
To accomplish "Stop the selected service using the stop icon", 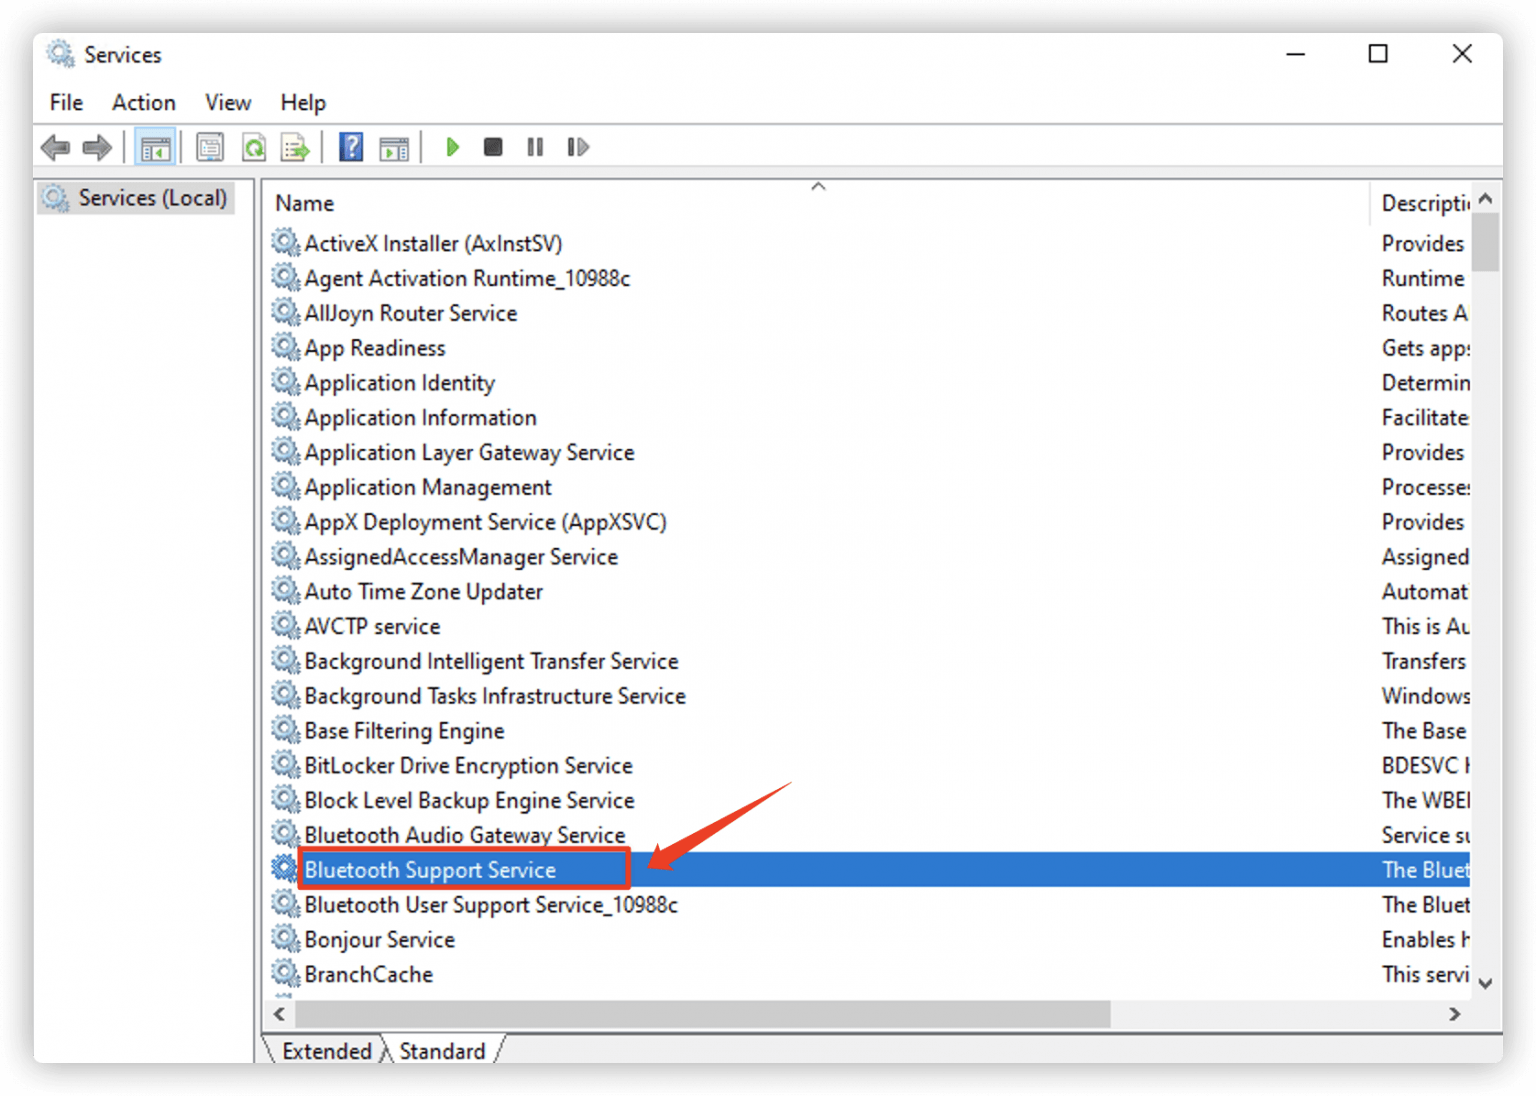I will point(492,147).
